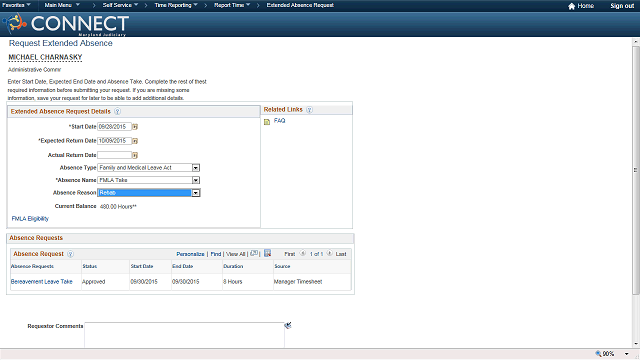The width and height of the screenshot is (640, 360).
Task: Show previous row arrow in Absence Request grid
Action: click(303, 253)
